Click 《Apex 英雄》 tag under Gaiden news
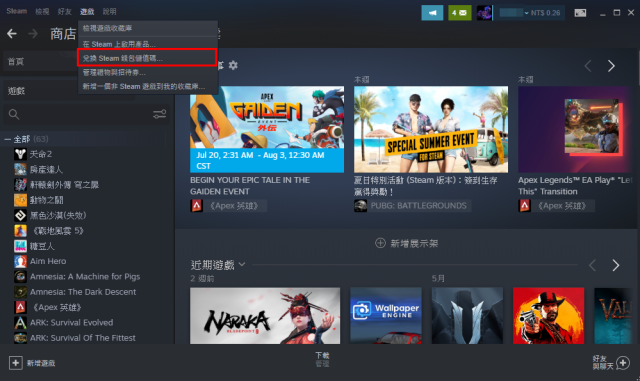 (229, 206)
